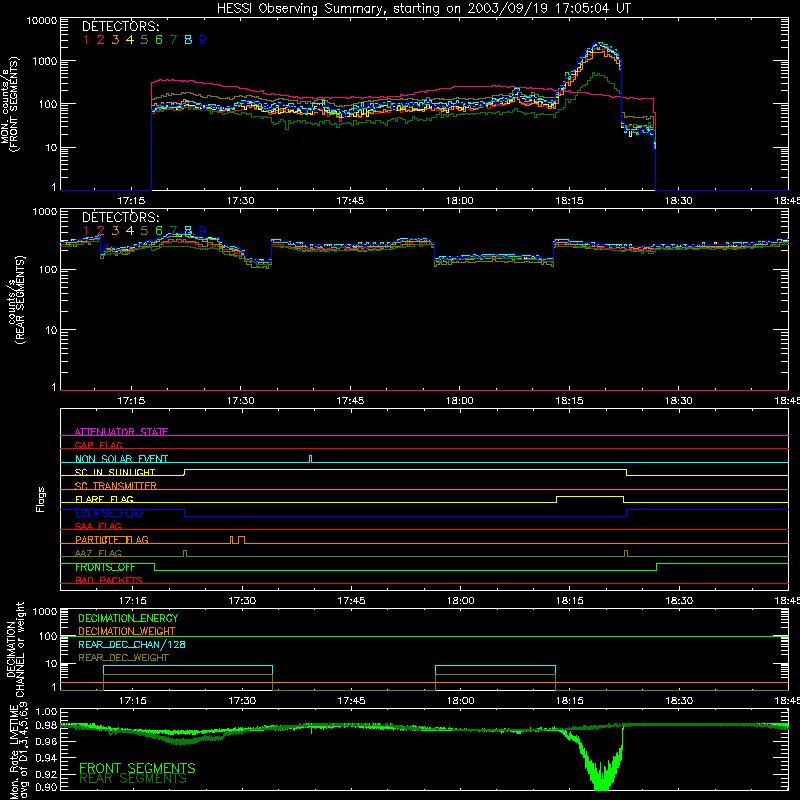Select detector 3 in the rear segments legend

(115, 231)
